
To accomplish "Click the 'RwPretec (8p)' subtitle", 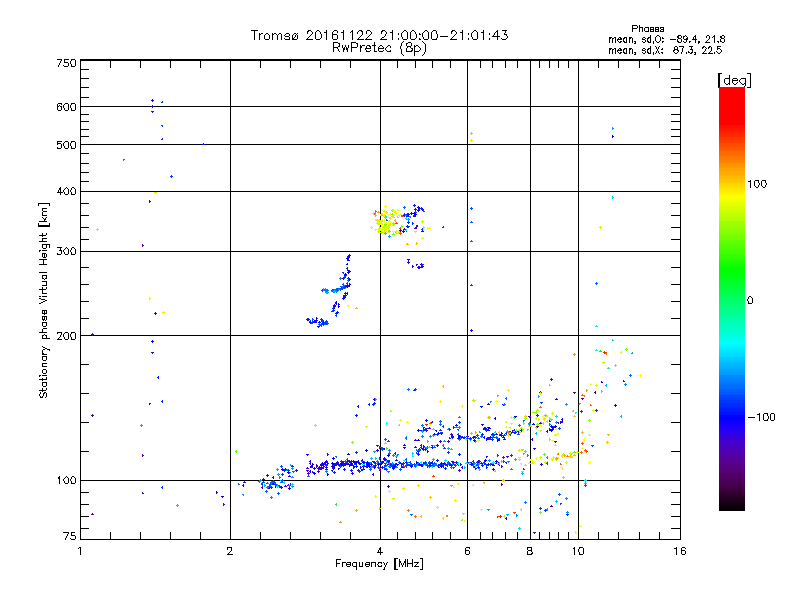I will click(379, 48).
